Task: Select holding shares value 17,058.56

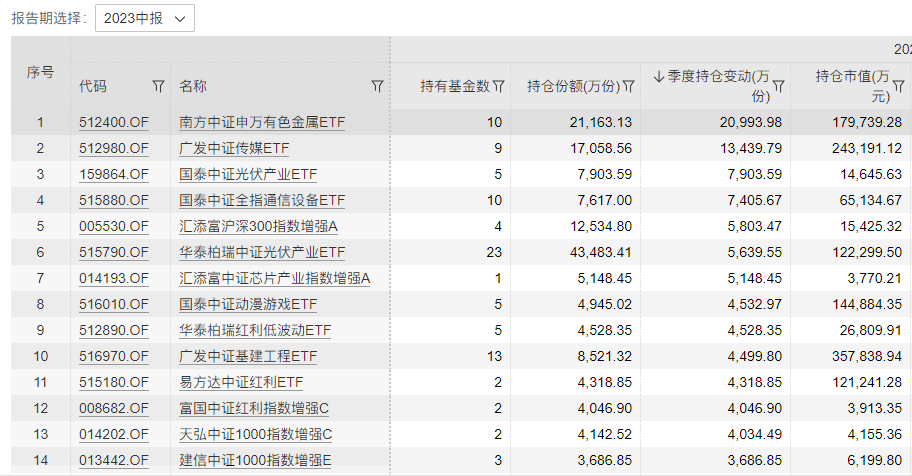Action: [601, 148]
